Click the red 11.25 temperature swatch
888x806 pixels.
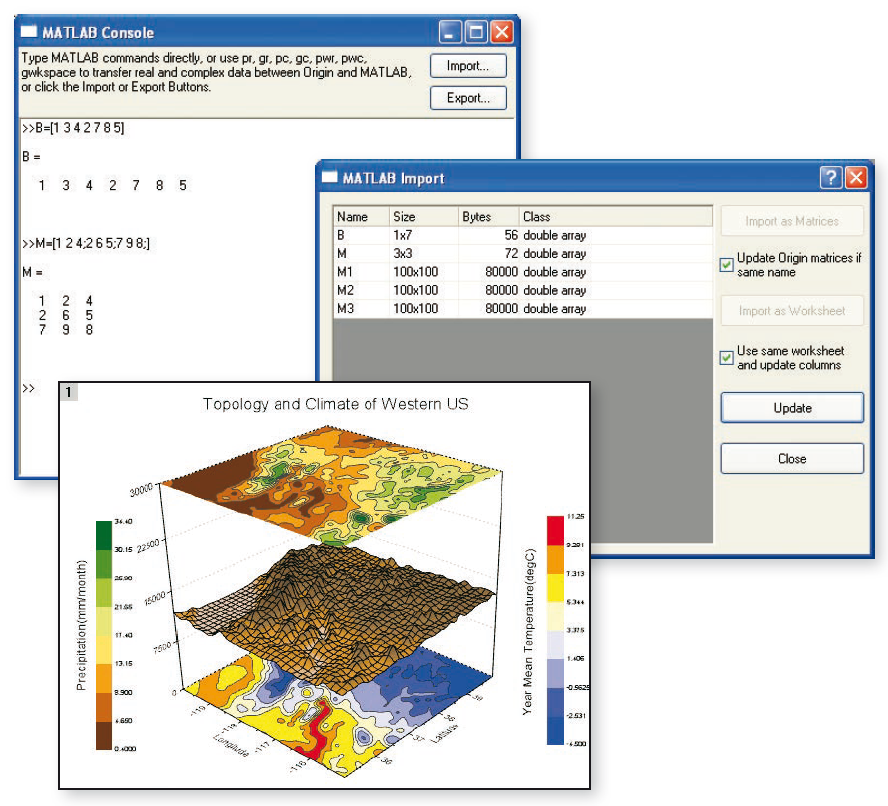point(555,530)
